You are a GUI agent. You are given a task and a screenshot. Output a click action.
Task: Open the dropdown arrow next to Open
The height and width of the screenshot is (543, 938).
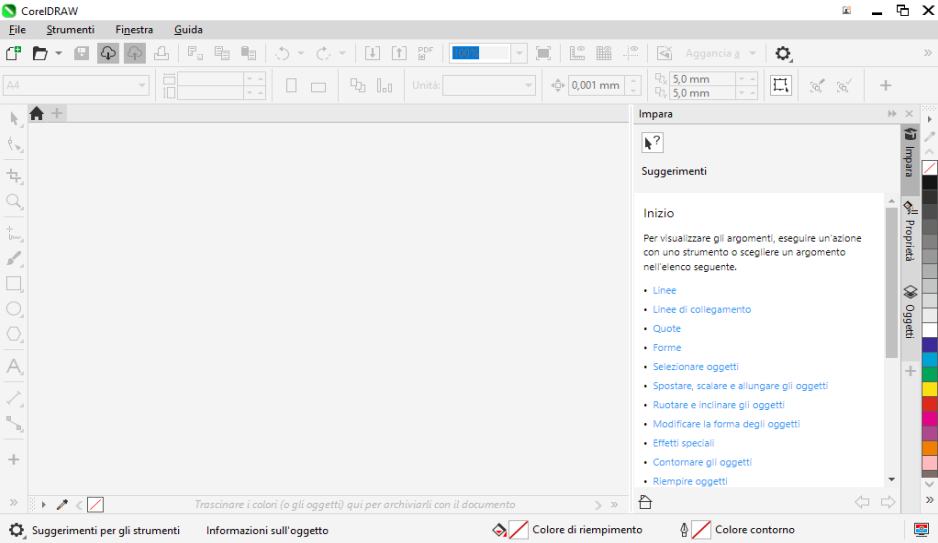pyautogui.click(x=59, y=53)
